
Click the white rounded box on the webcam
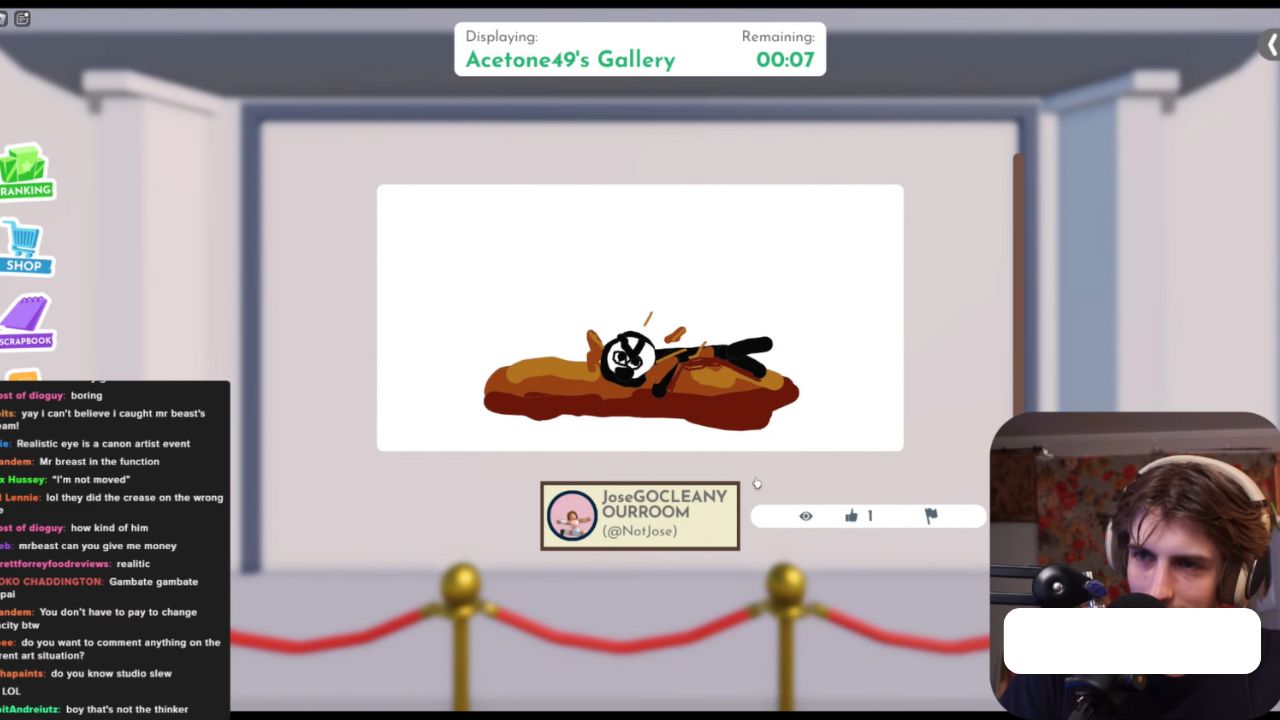(1132, 641)
